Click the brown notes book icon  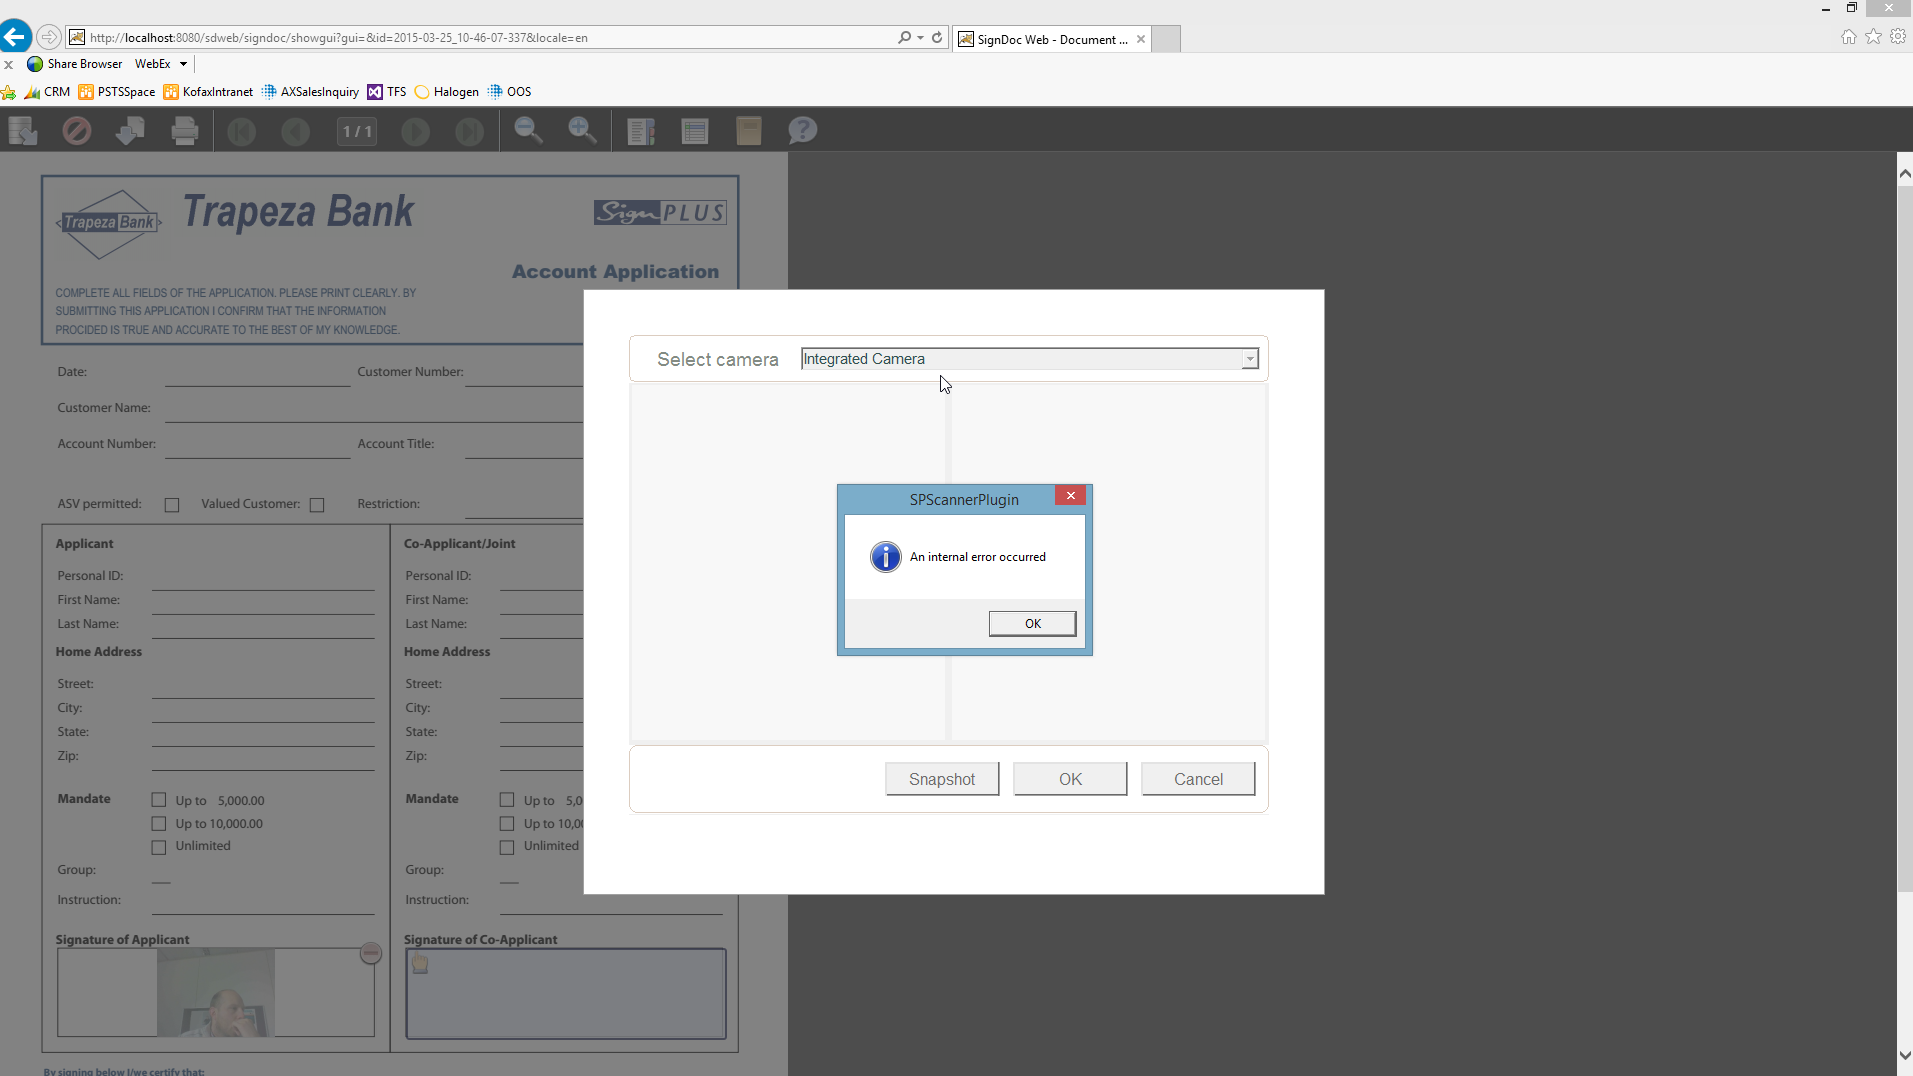[x=749, y=131]
